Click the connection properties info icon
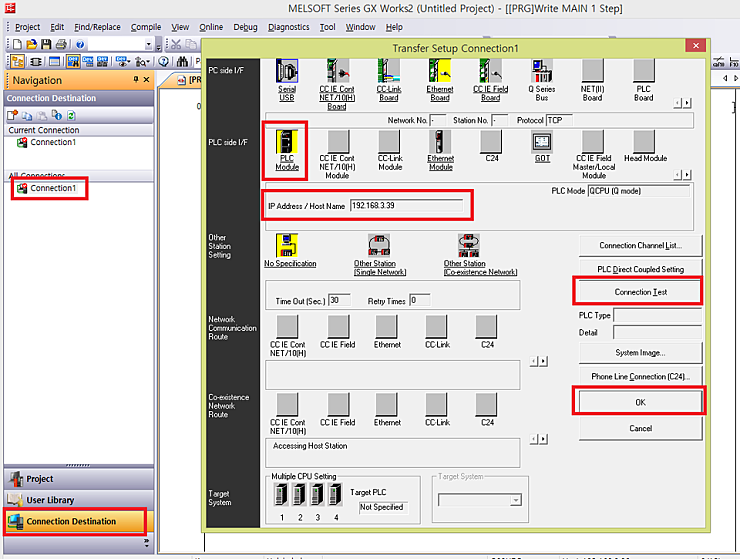Screen dimensions: 740x559 click(57, 115)
